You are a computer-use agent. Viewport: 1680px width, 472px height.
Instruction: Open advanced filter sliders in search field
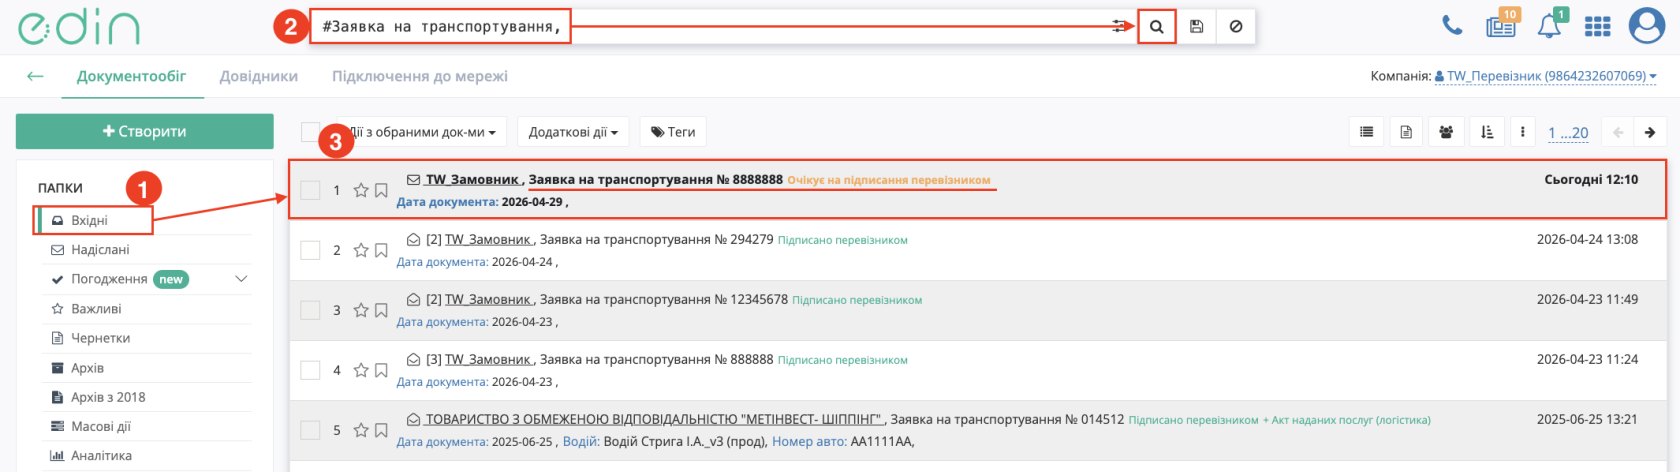(1119, 27)
